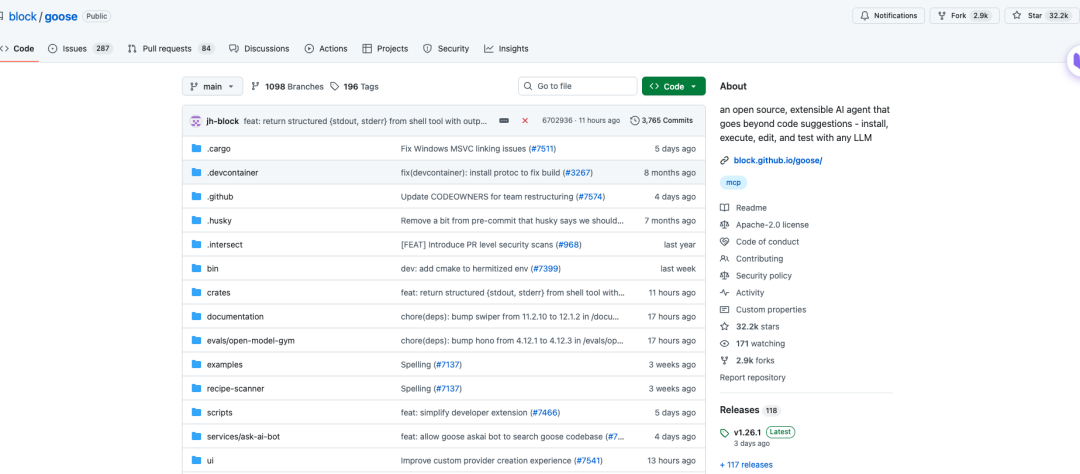Viewport: 1080px width, 474px height.
Task: Click the + 117 releases link
Action: [x=746, y=465]
